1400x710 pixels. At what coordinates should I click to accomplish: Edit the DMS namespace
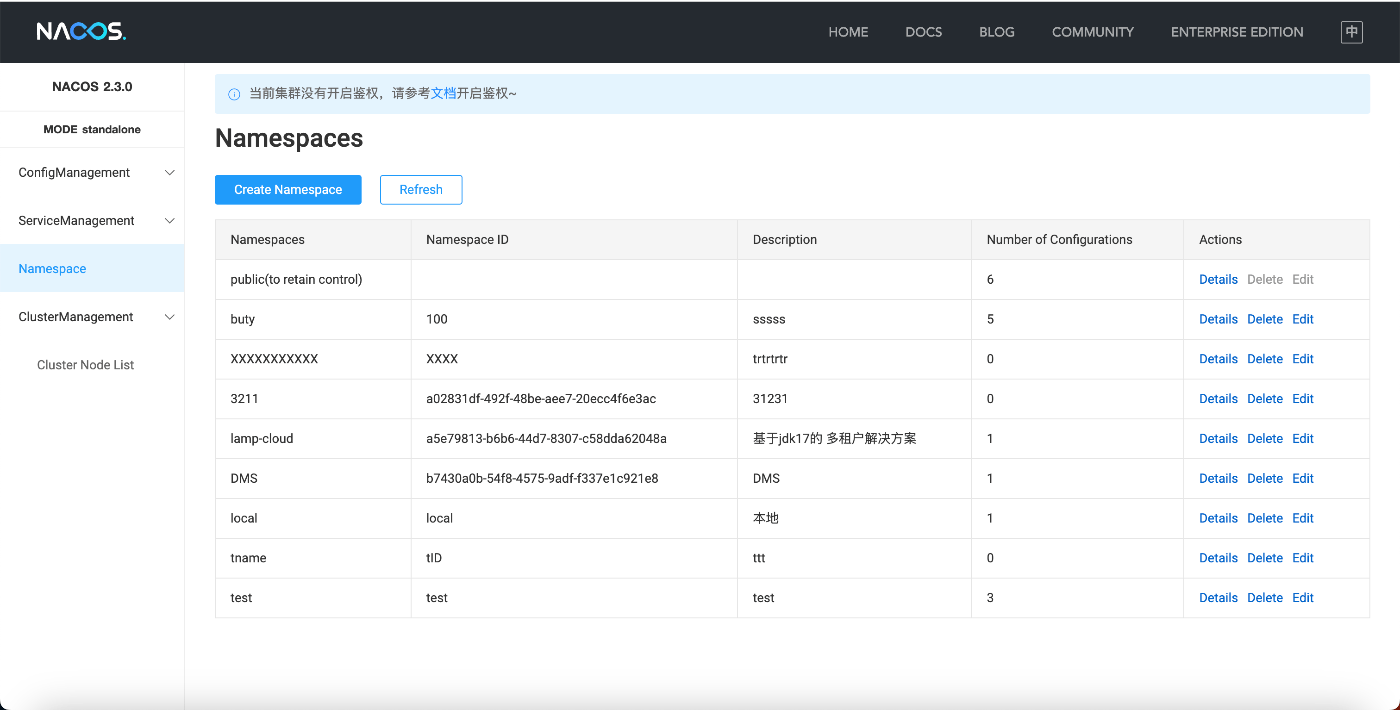point(1303,479)
